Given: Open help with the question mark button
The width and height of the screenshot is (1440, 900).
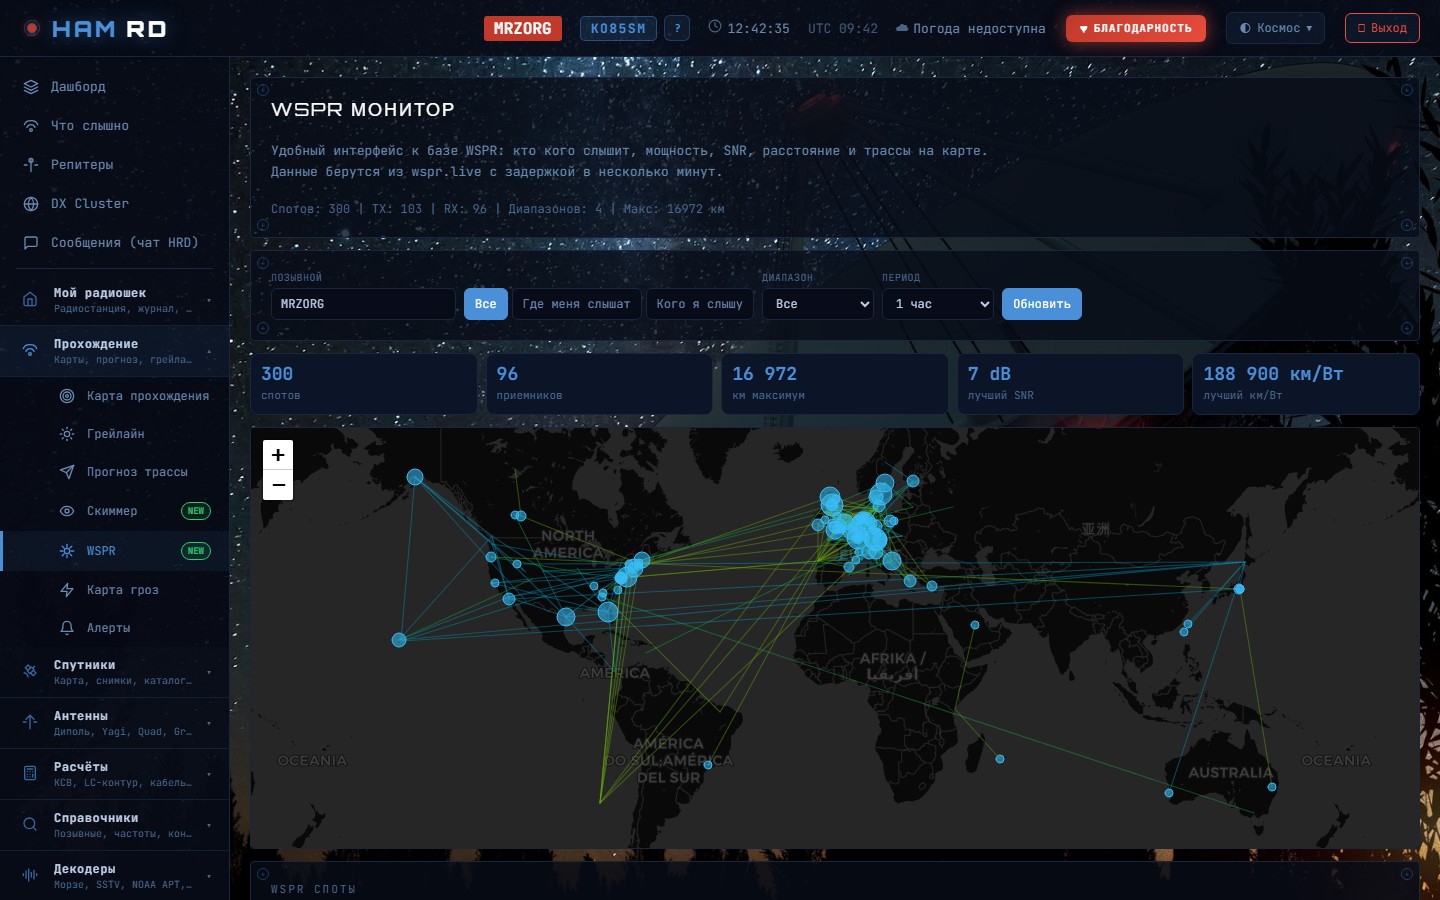Looking at the screenshot, I should [677, 28].
